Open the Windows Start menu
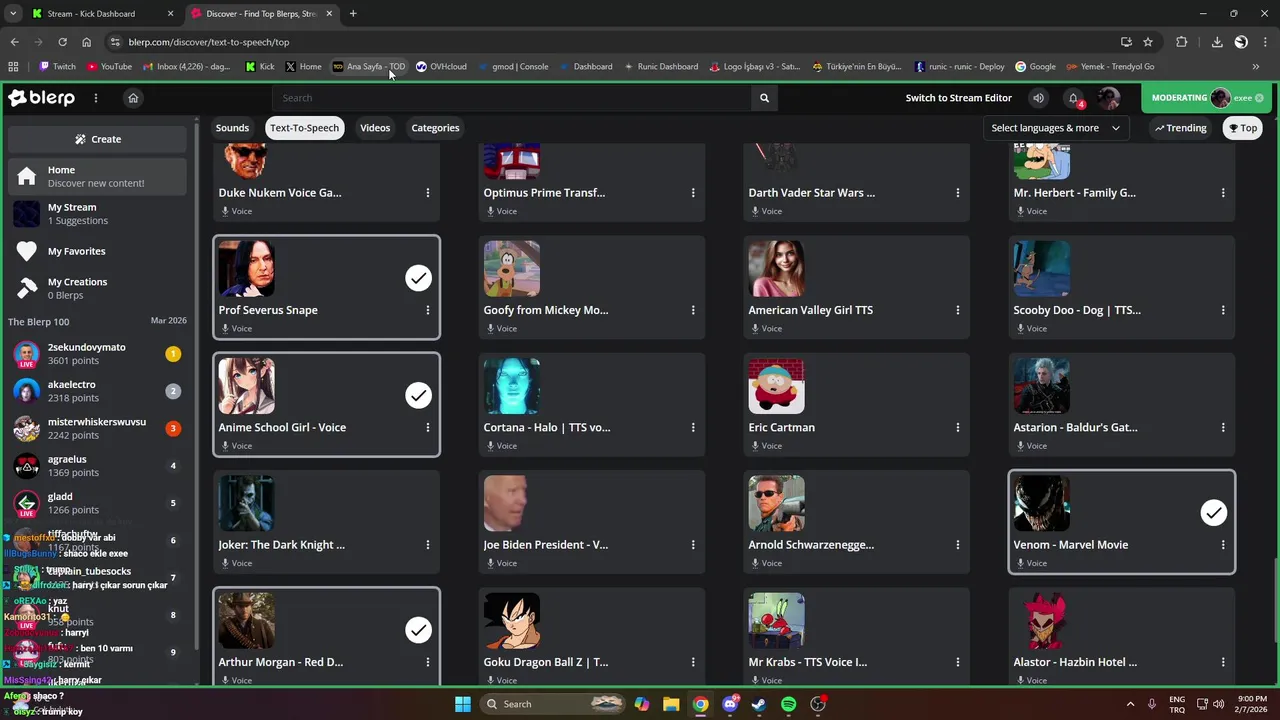 pos(463,704)
